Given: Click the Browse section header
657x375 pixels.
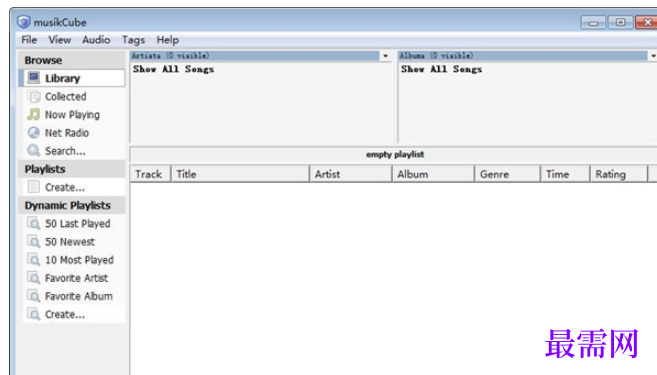Looking at the screenshot, I should (x=72, y=60).
